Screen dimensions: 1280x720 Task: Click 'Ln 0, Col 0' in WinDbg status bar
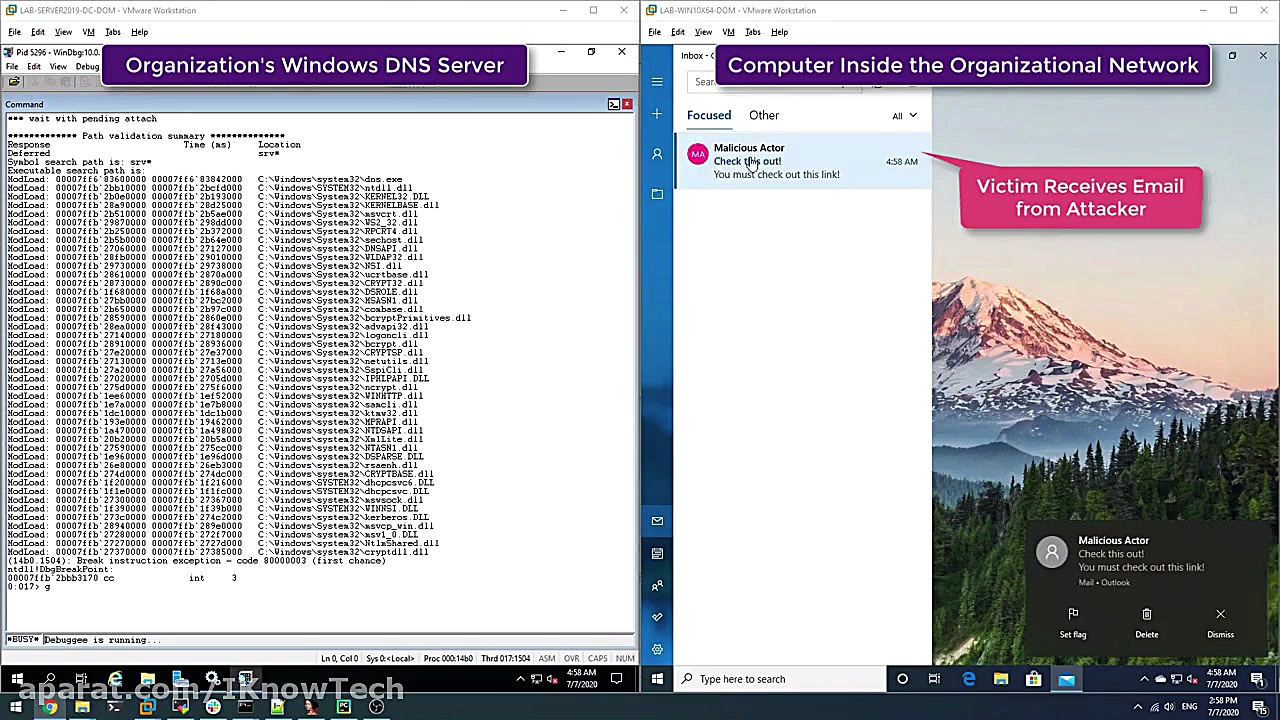339,658
